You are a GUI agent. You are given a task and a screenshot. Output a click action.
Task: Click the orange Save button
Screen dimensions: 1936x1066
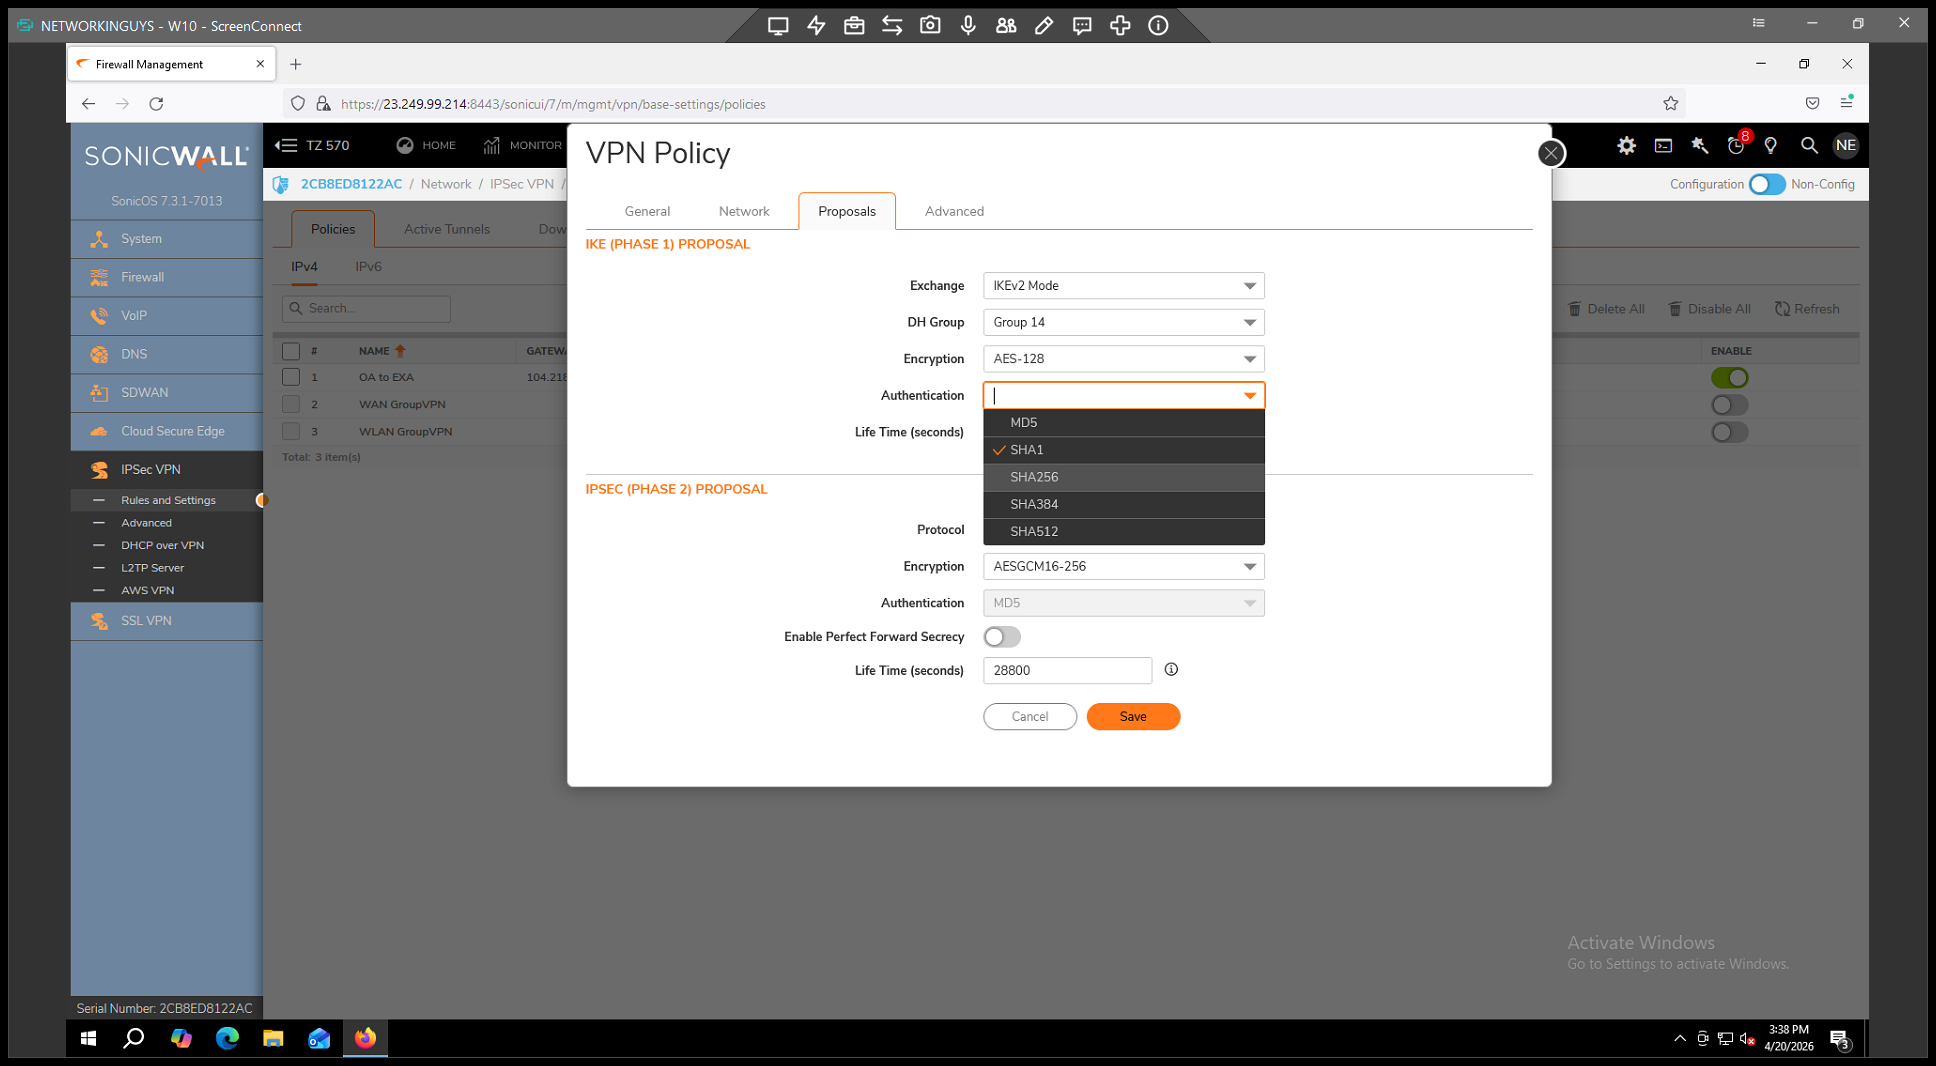pyautogui.click(x=1132, y=717)
